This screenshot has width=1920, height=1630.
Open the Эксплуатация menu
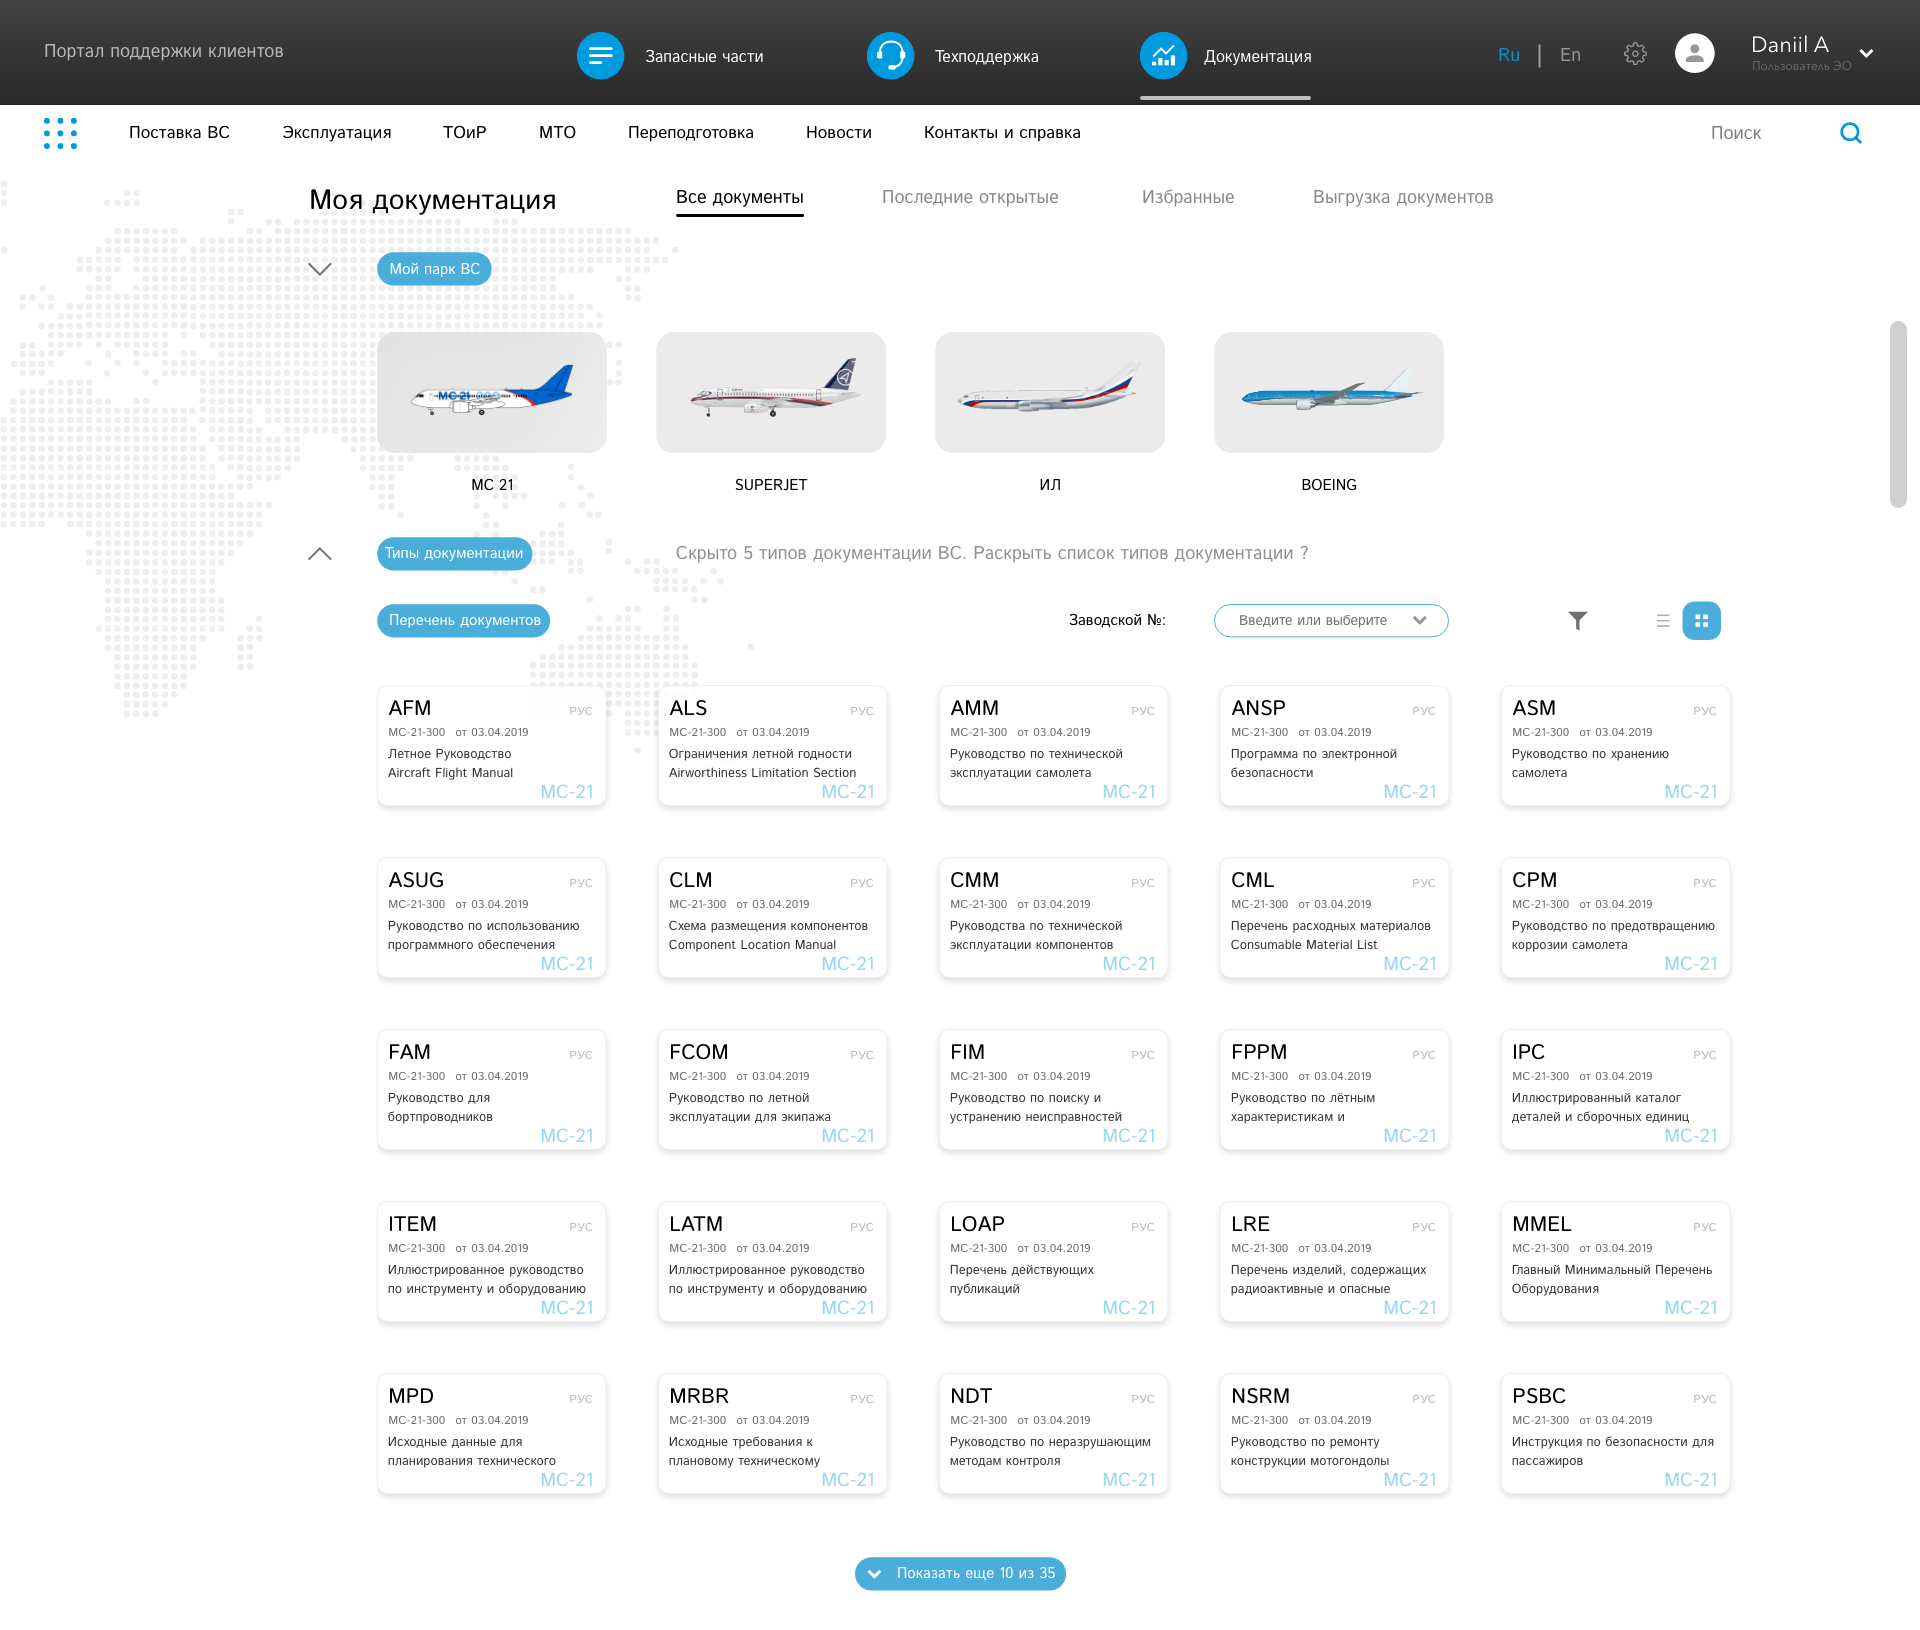pyautogui.click(x=337, y=133)
